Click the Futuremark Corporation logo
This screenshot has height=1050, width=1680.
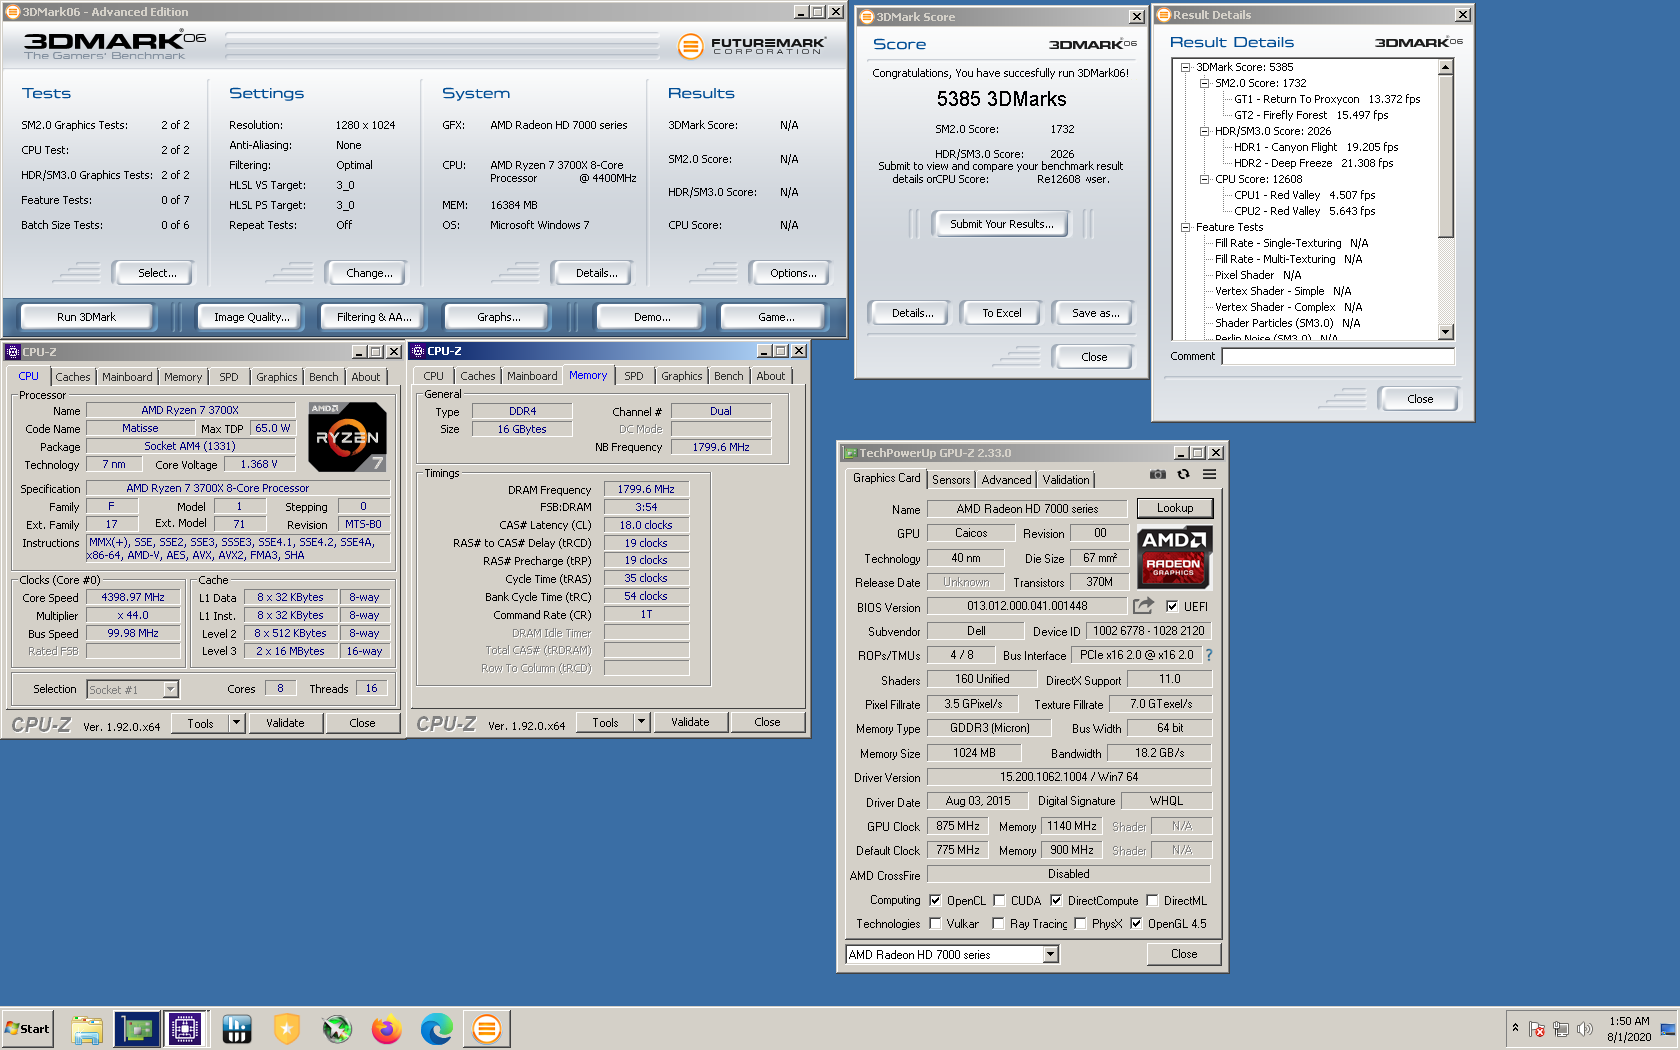[752, 46]
